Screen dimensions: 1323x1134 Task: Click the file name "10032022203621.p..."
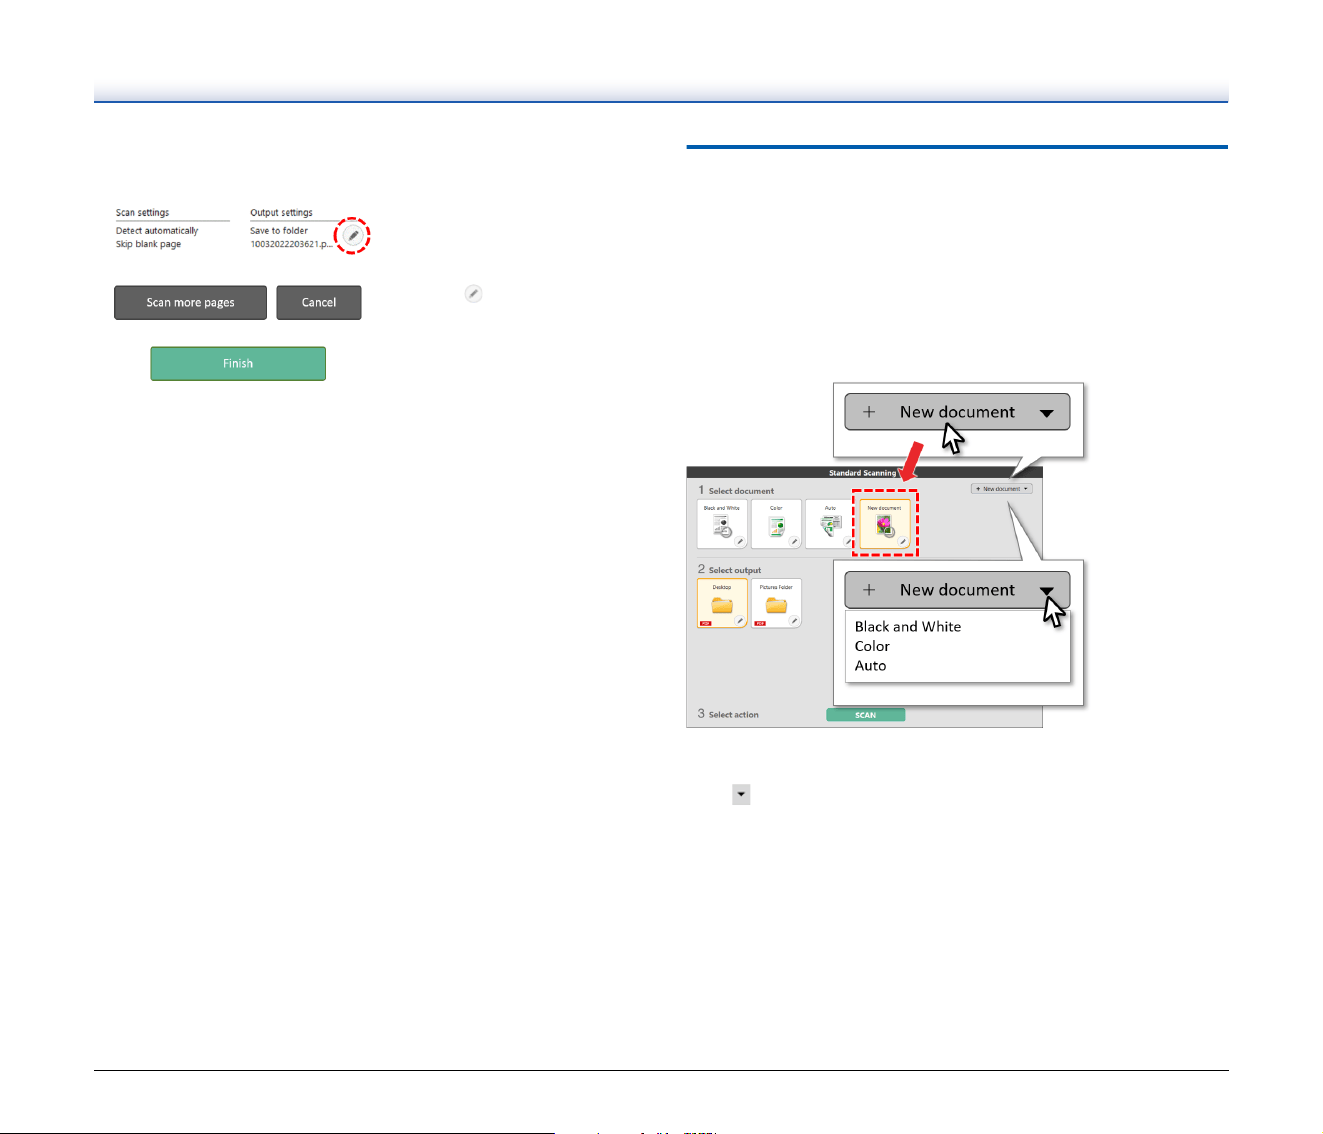pyautogui.click(x=291, y=244)
